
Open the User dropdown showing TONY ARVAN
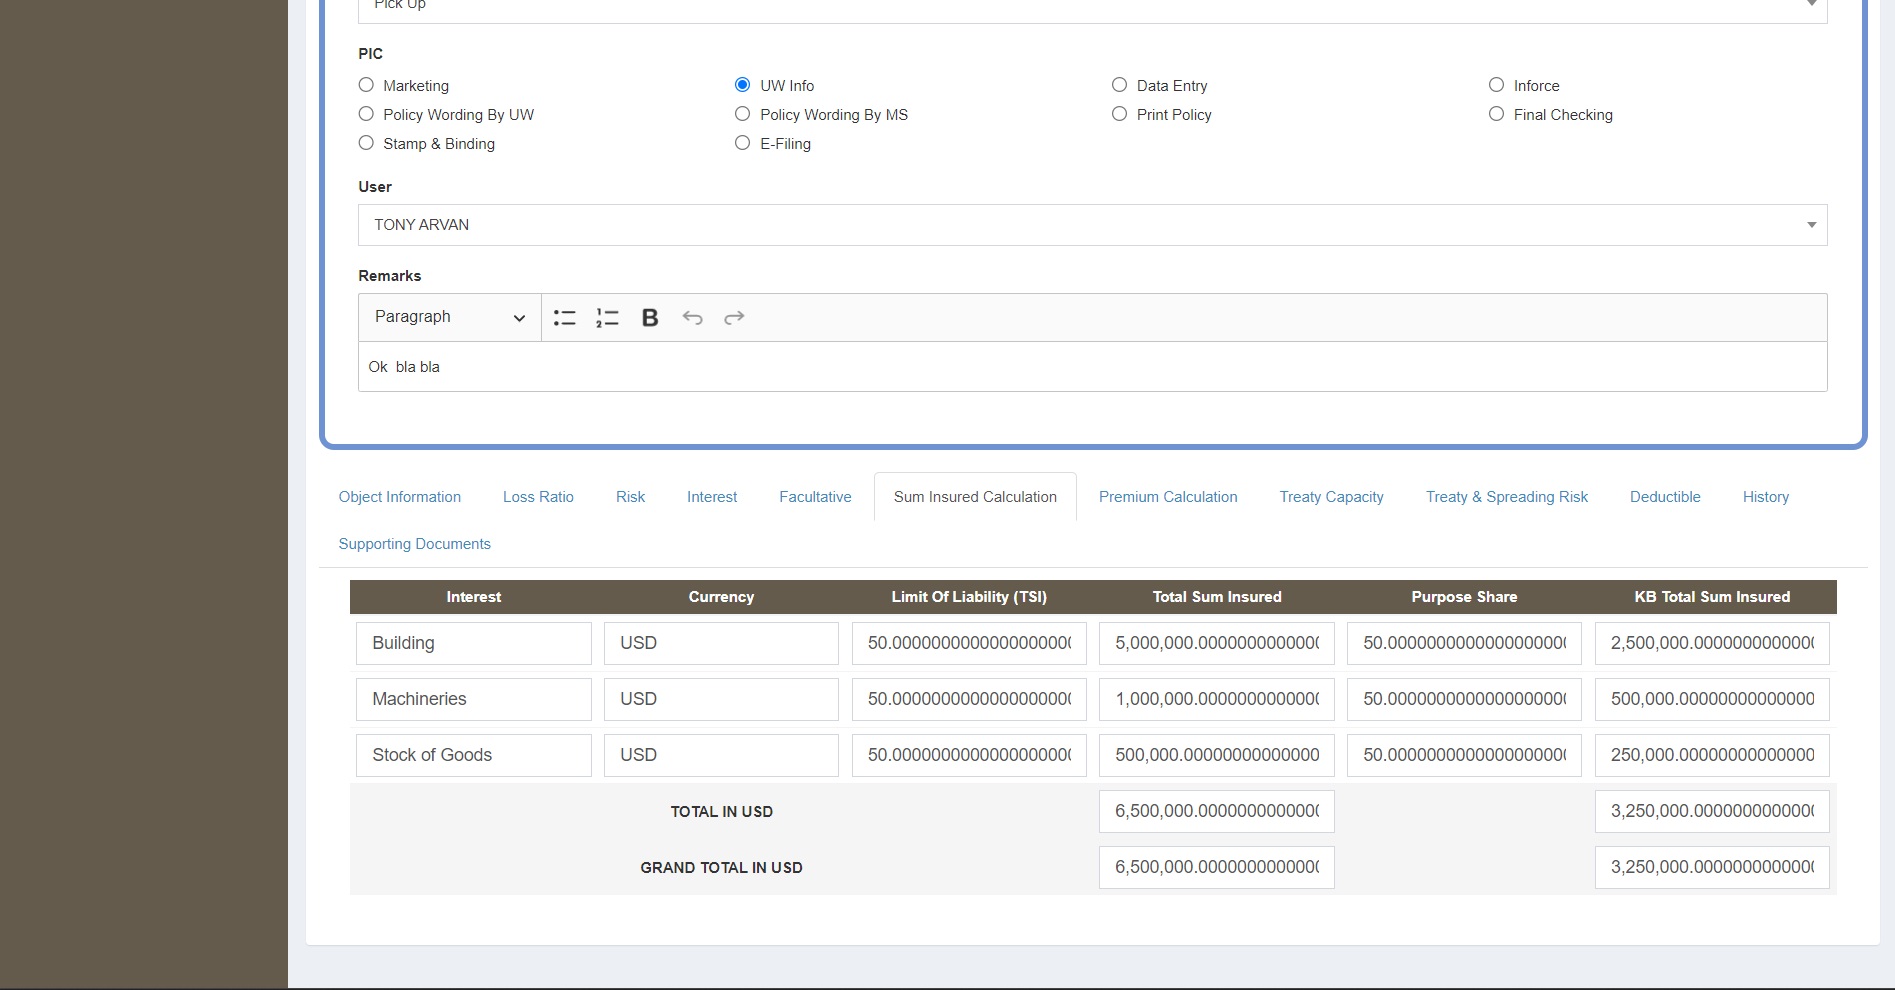click(1092, 225)
